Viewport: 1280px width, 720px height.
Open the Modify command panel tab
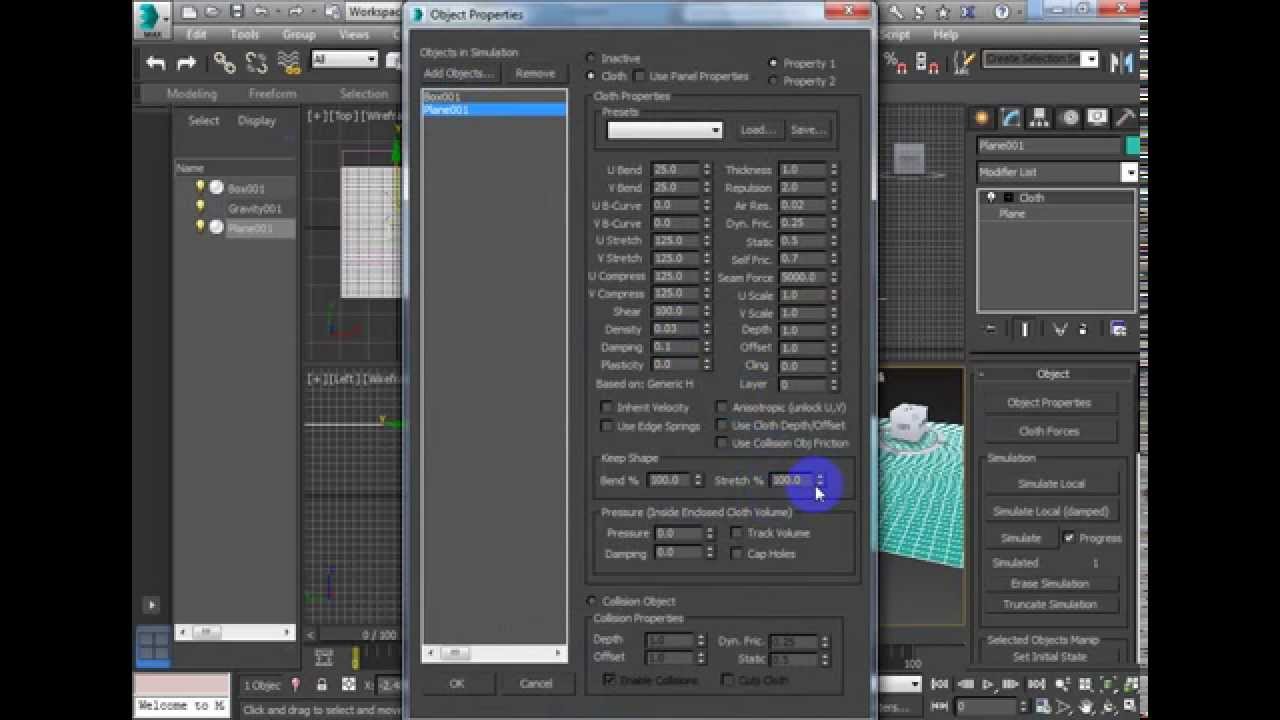click(1011, 118)
